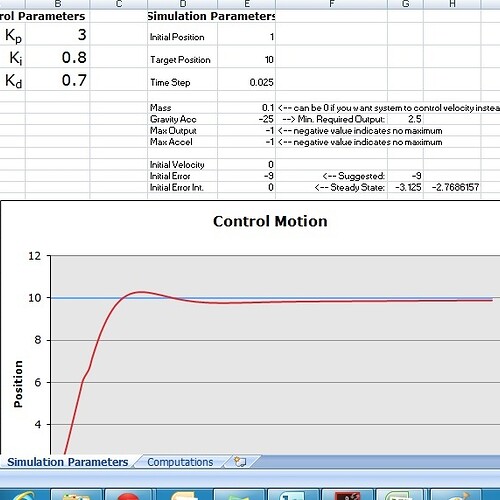Select column D header
Screen dimensions: 500x500
[x=183, y=4]
